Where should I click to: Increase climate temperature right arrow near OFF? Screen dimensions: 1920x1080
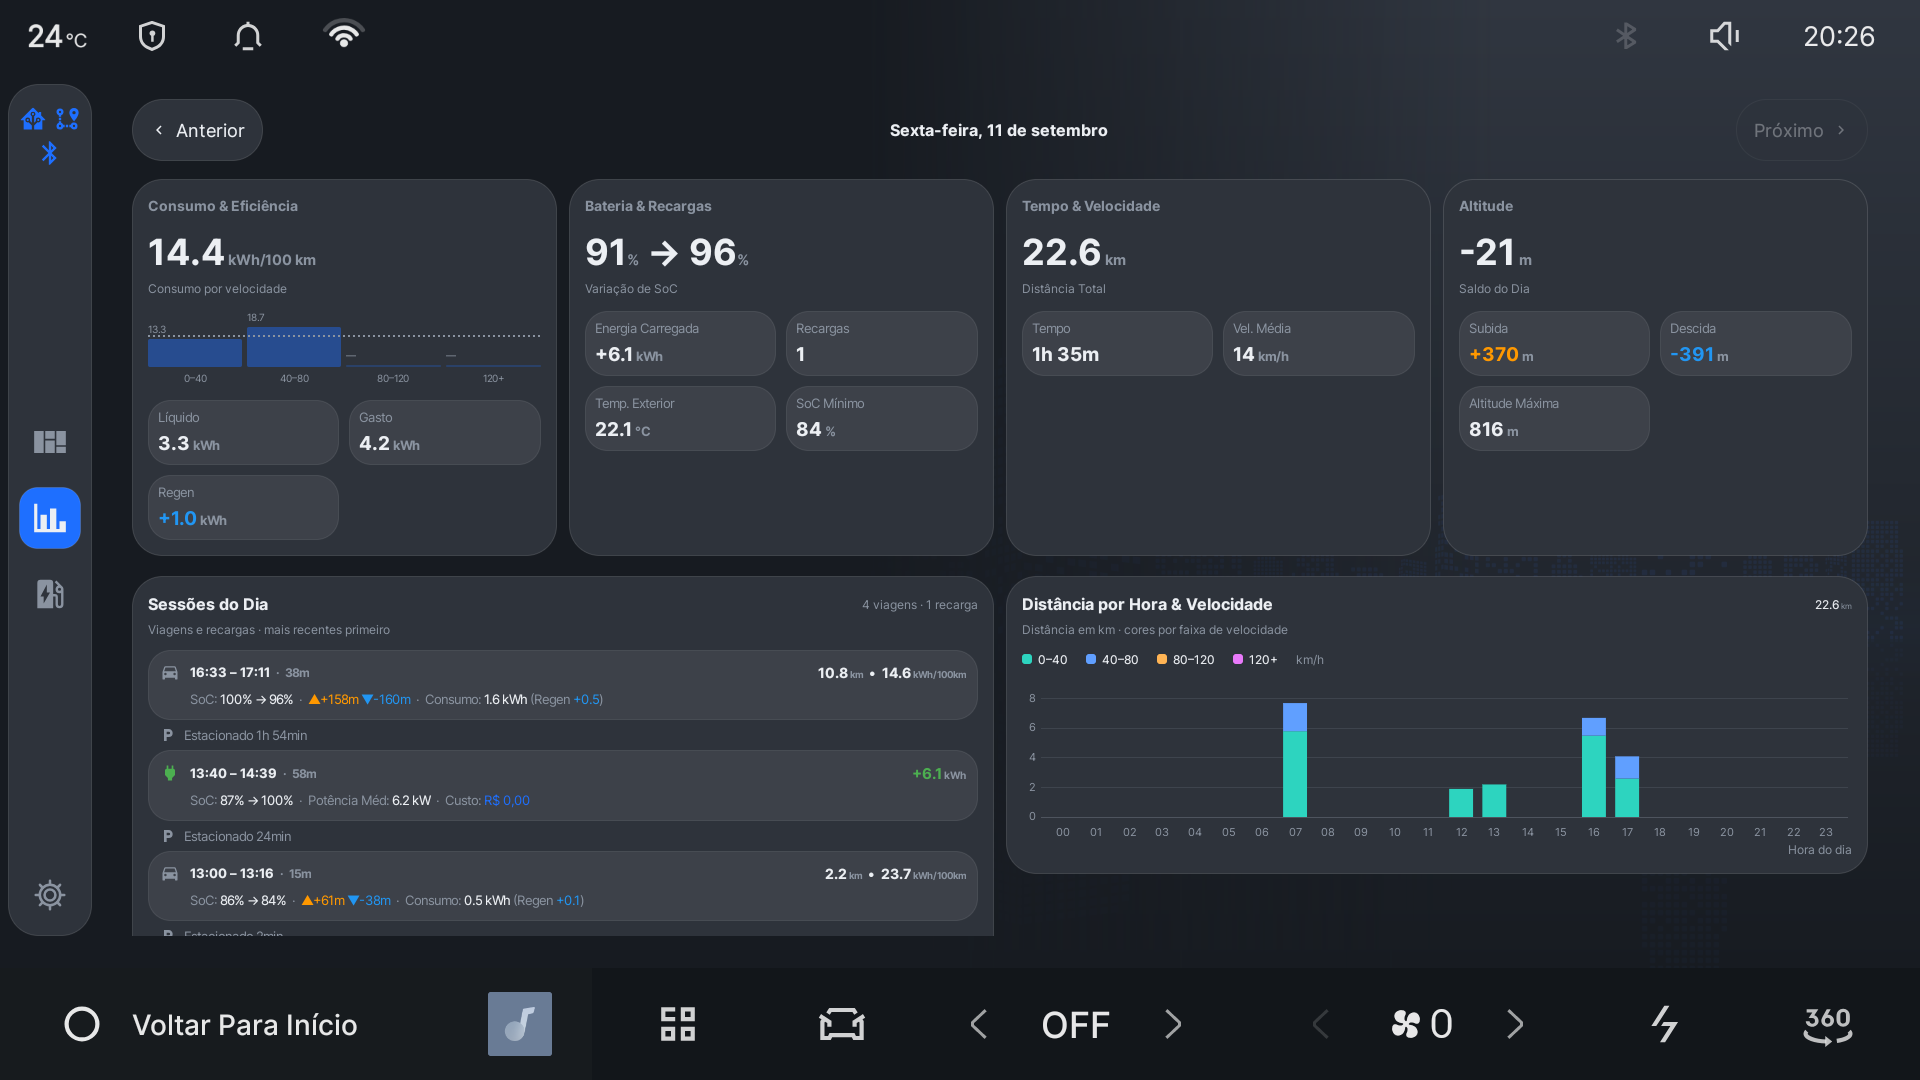click(1173, 1024)
